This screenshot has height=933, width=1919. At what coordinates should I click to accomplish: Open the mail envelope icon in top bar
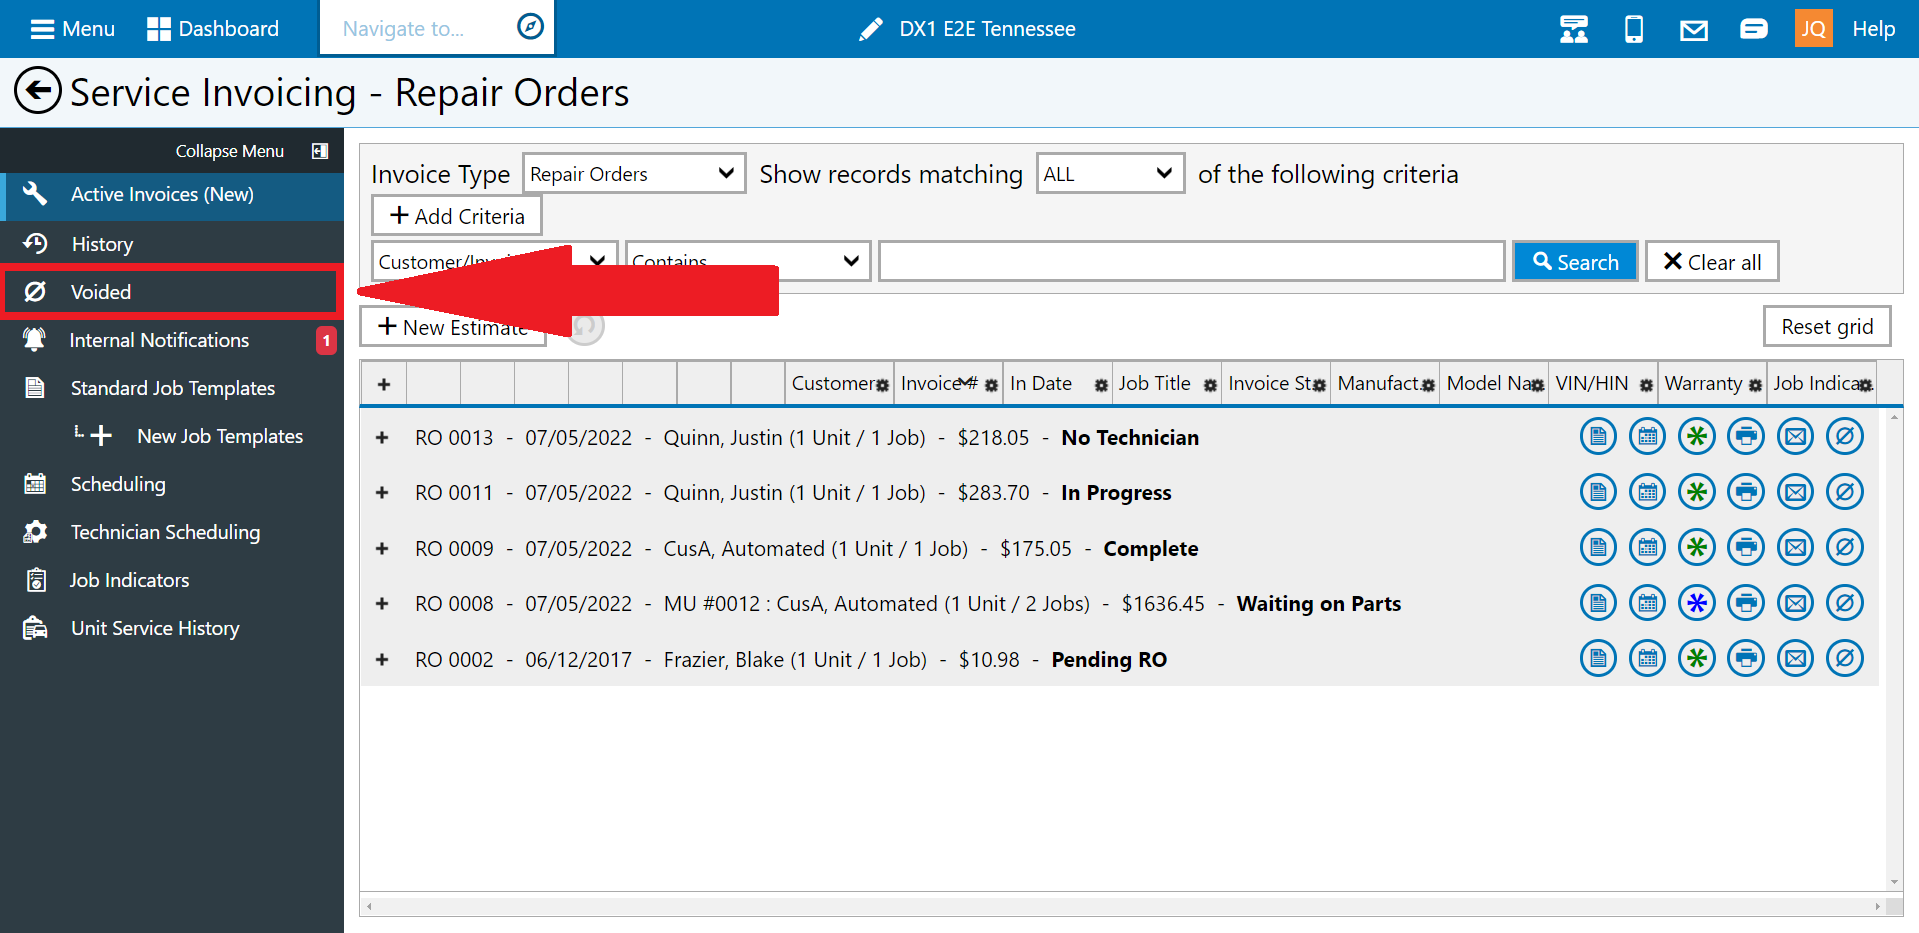(1694, 30)
